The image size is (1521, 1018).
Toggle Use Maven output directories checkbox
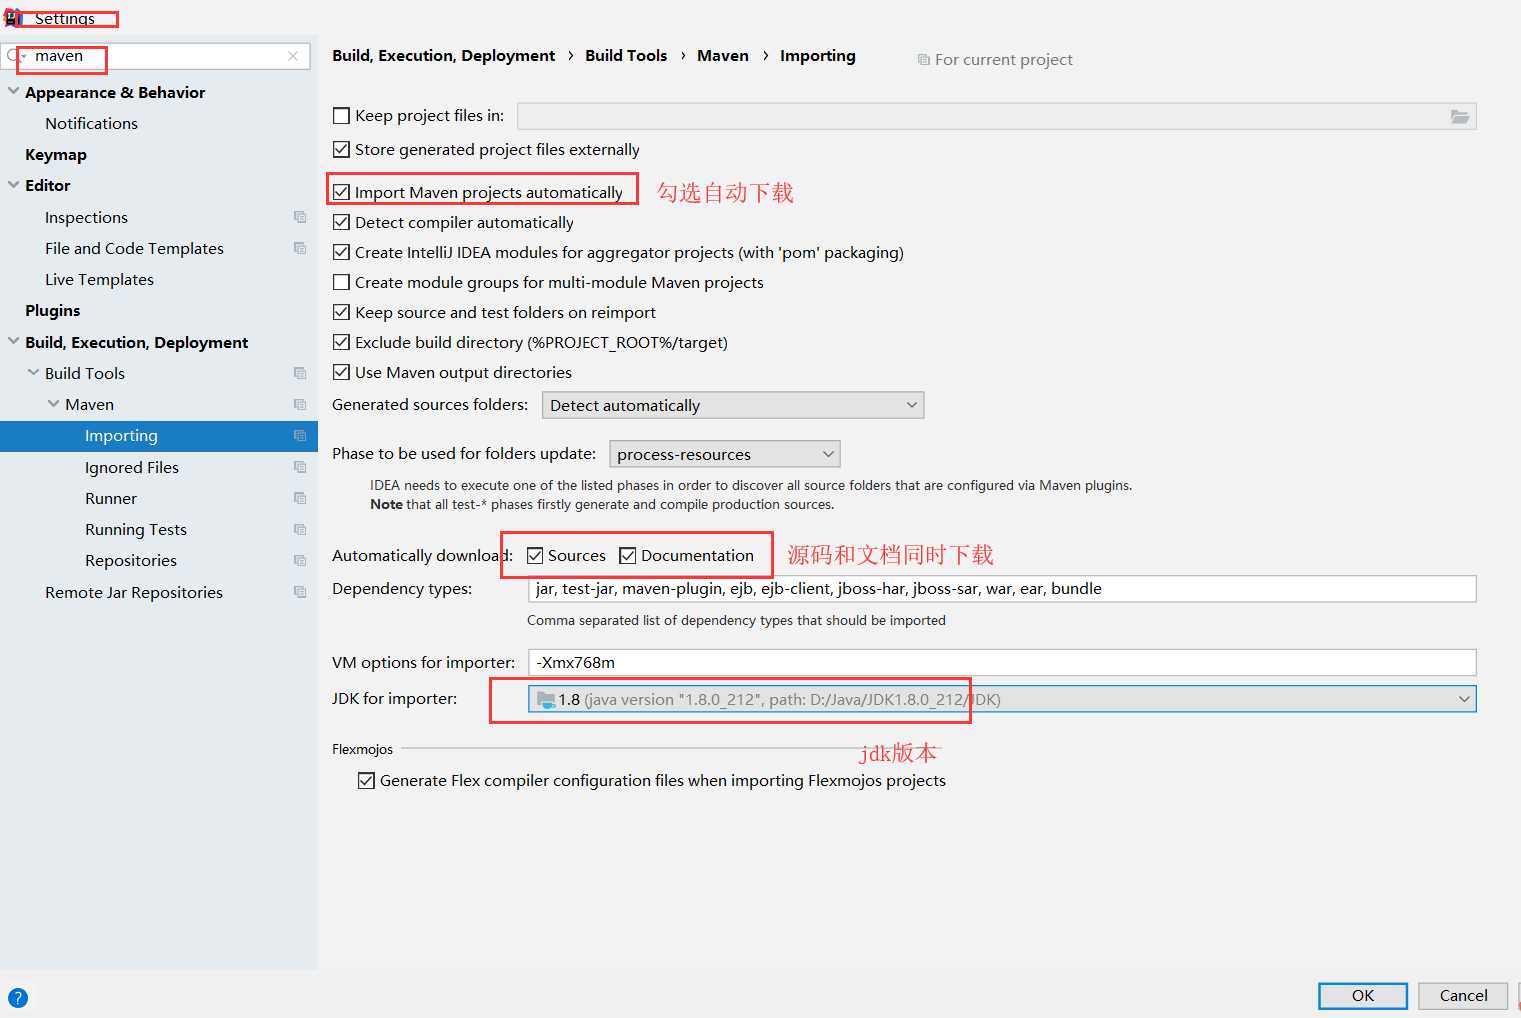341,372
